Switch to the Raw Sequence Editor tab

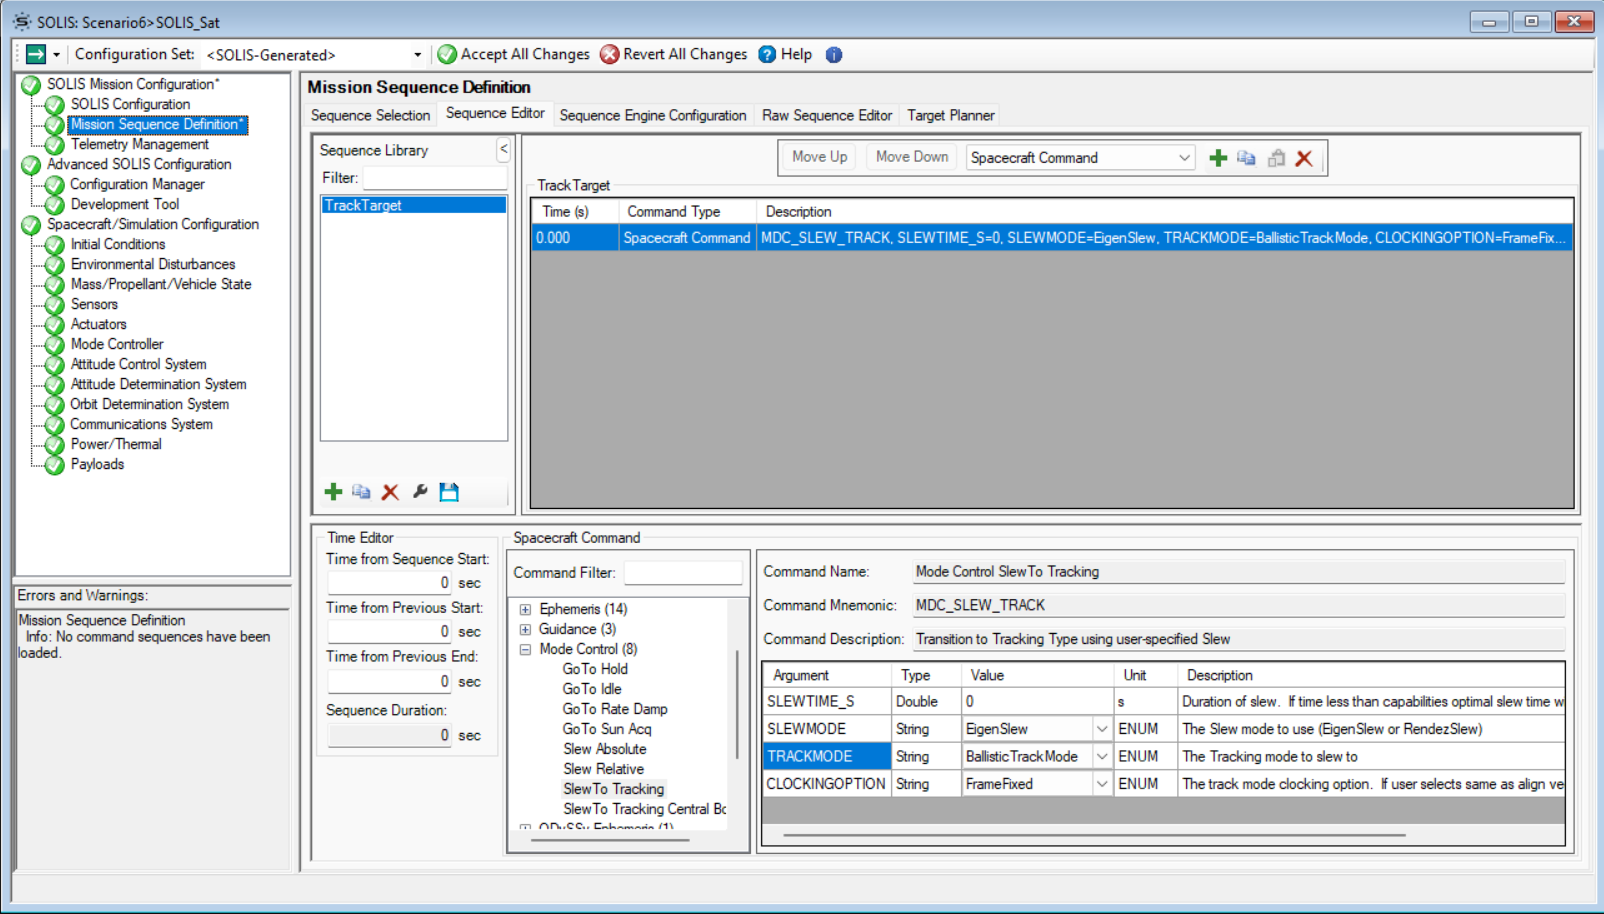tap(827, 115)
